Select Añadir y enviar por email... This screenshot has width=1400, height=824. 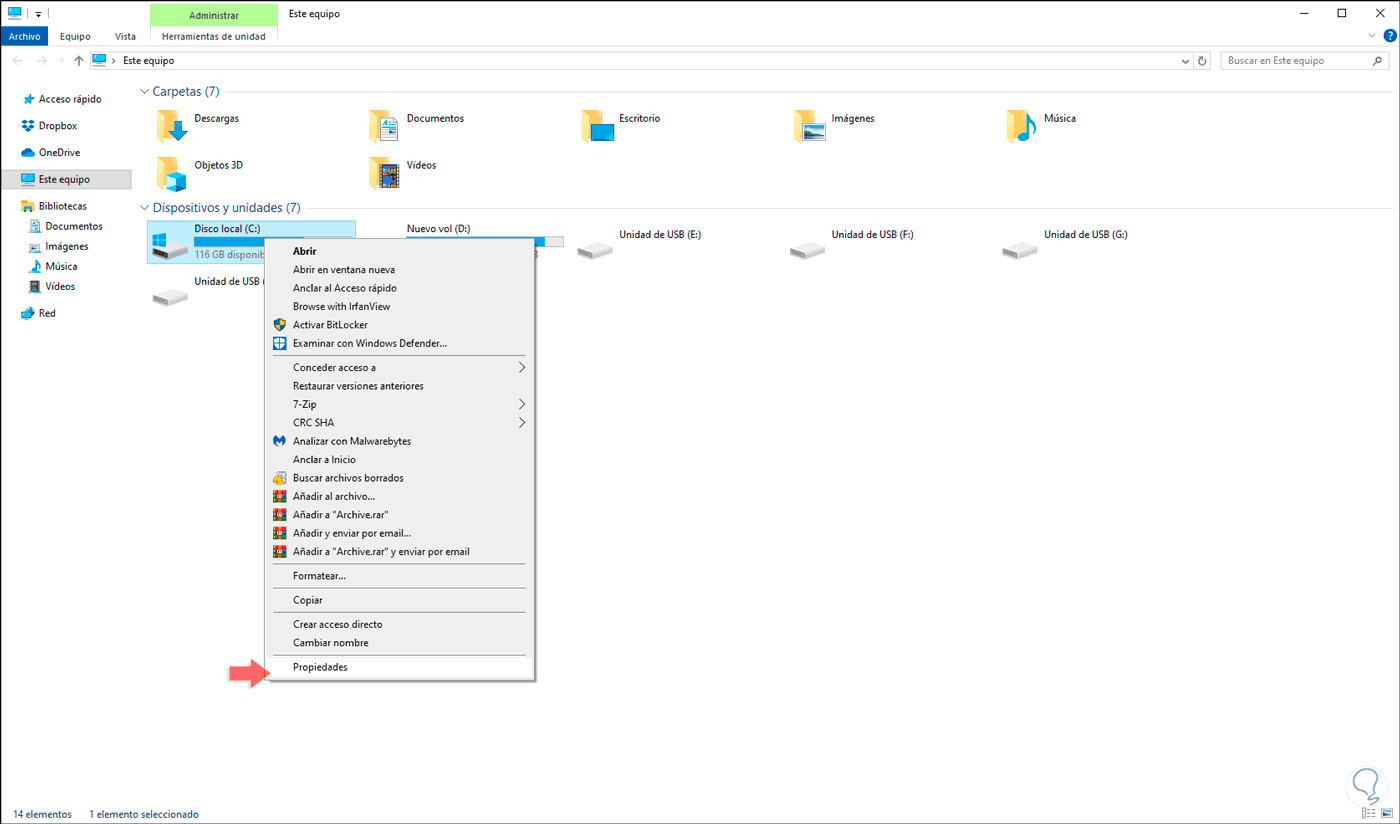(400, 533)
